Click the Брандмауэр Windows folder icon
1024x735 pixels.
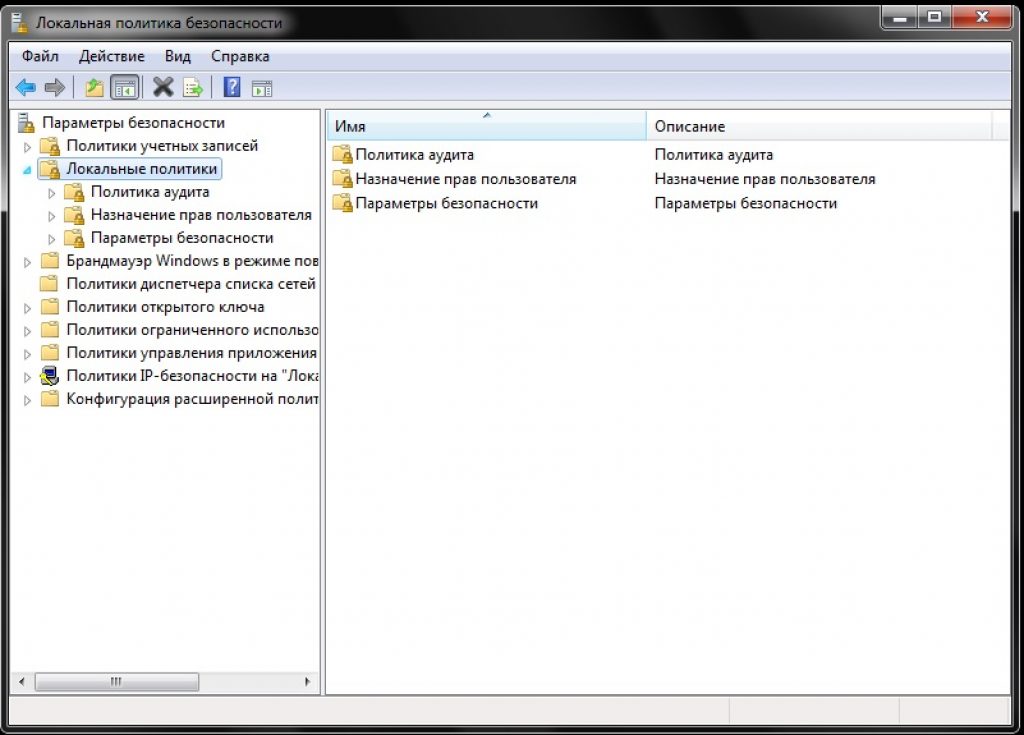click(50, 261)
